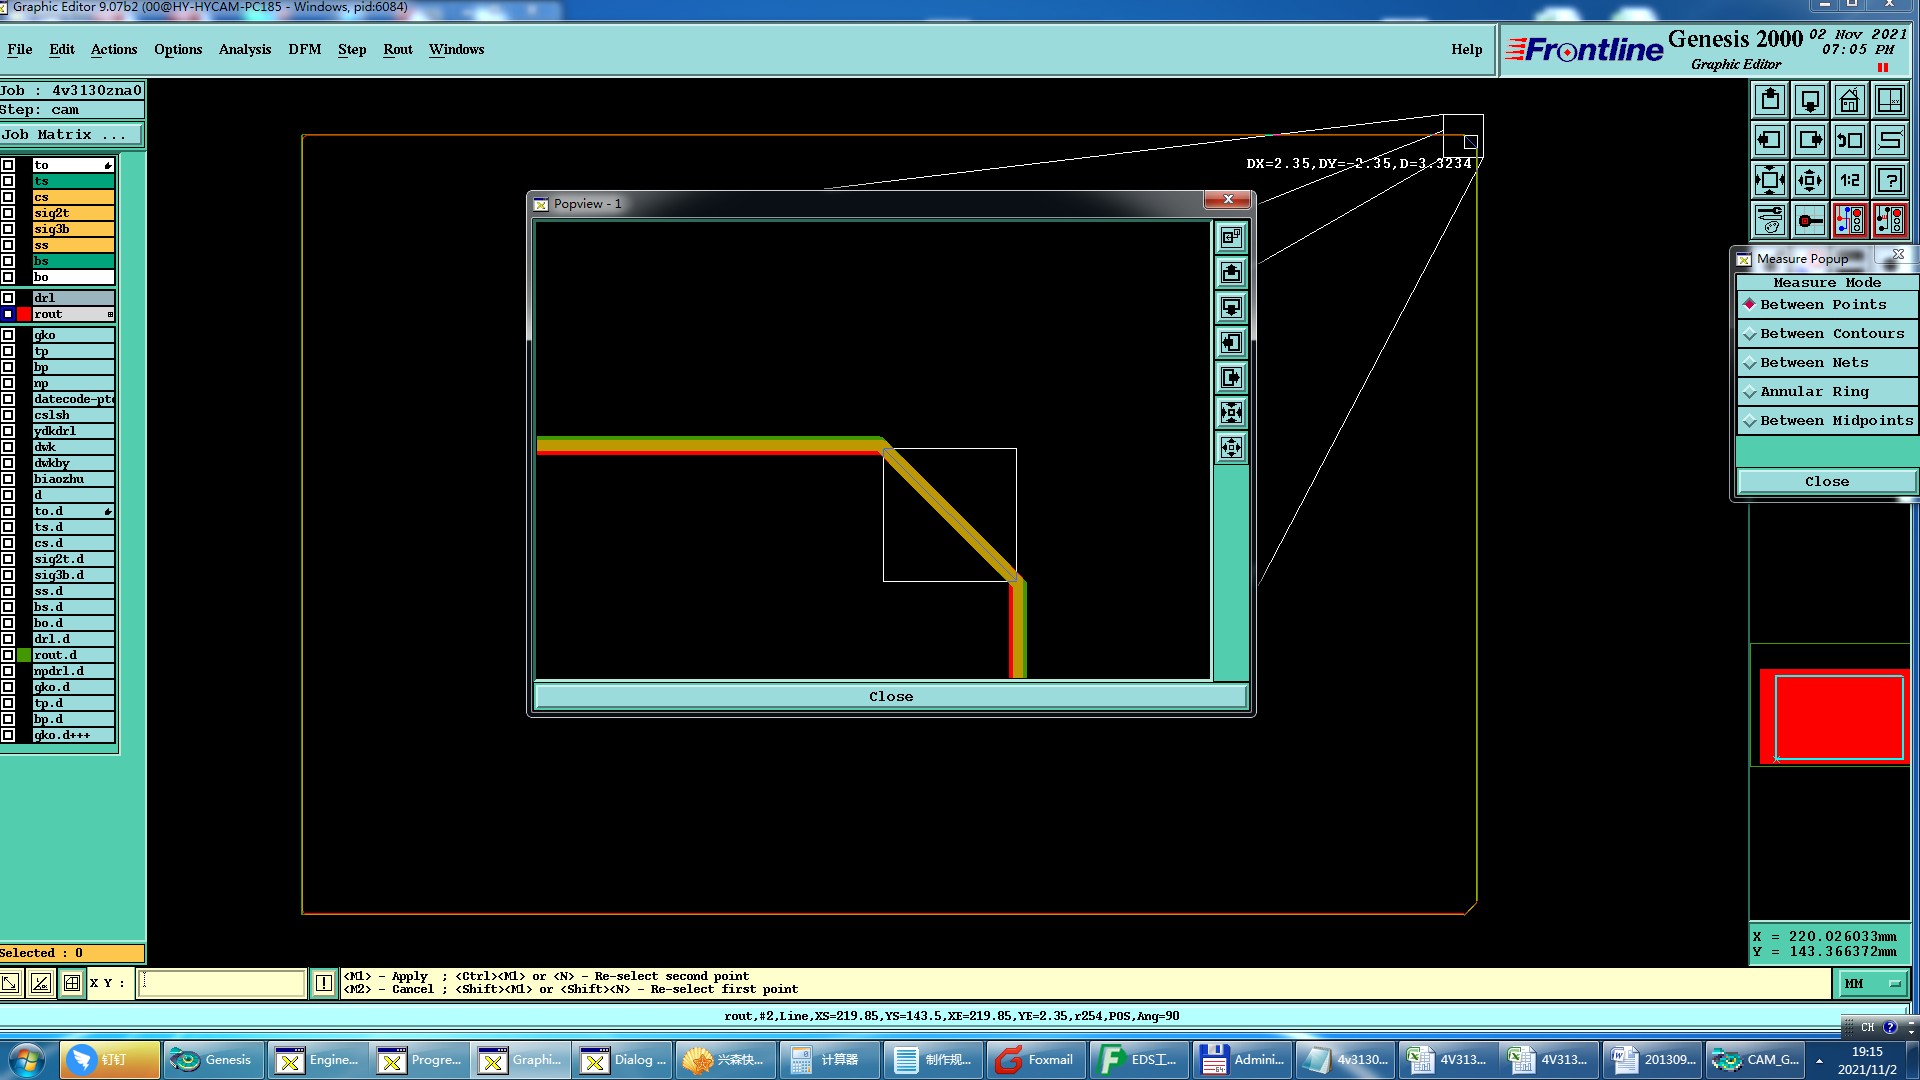
Task: Click the question mark help icon
Action: pyautogui.click(x=1889, y=181)
